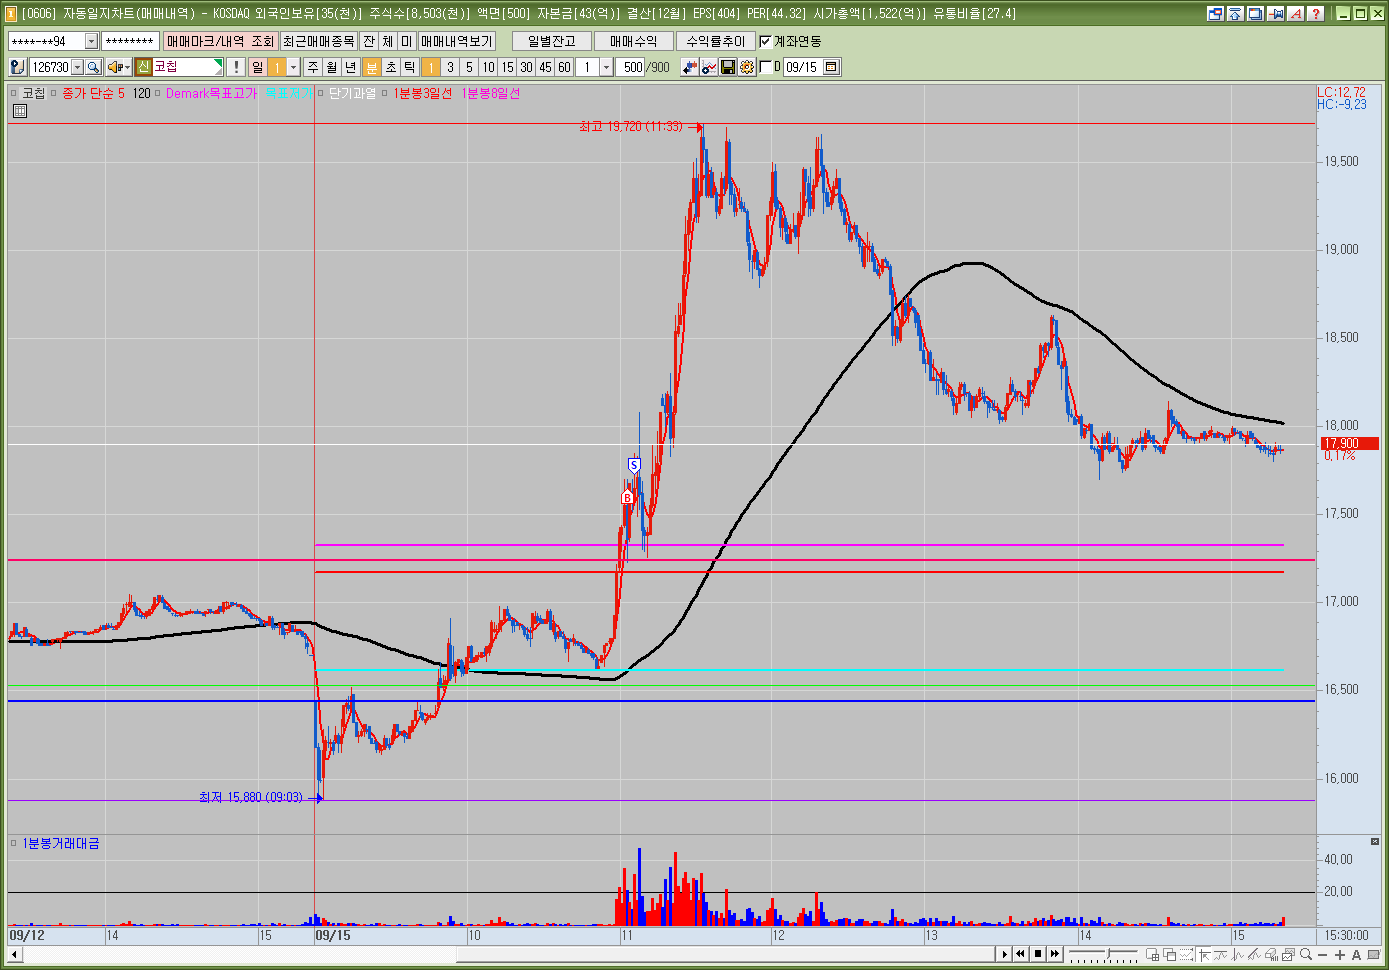Click the scrollbar left arrow at bottom-left
Screen dimensions: 1389x970
(x=14, y=954)
